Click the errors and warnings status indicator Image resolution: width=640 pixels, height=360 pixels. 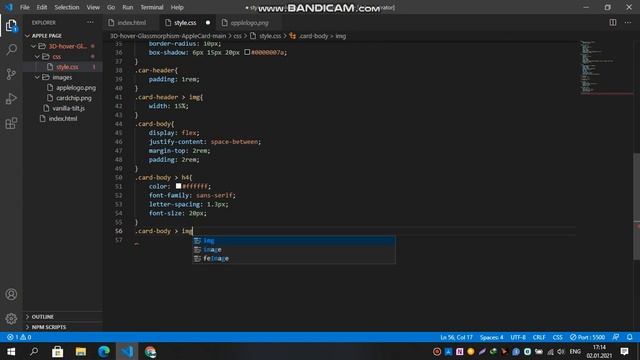point(19,337)
